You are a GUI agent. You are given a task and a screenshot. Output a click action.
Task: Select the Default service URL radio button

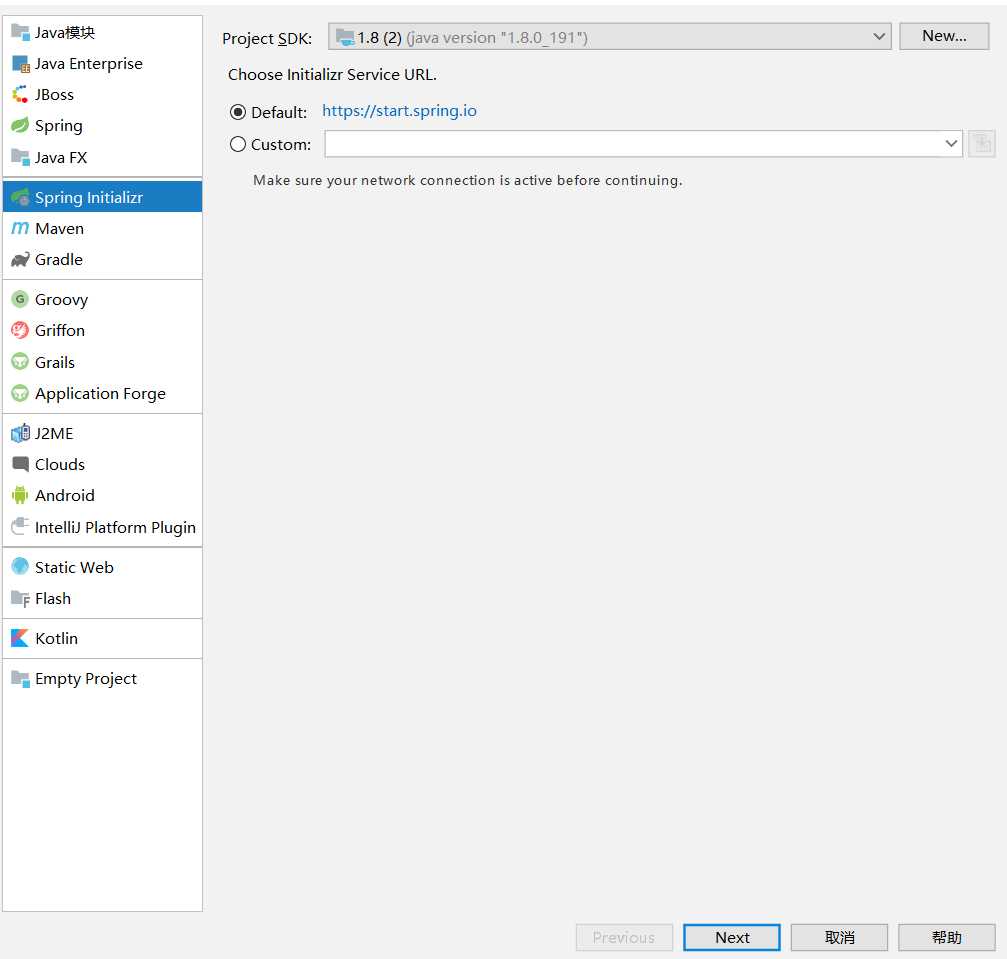(x=238, y=112)
